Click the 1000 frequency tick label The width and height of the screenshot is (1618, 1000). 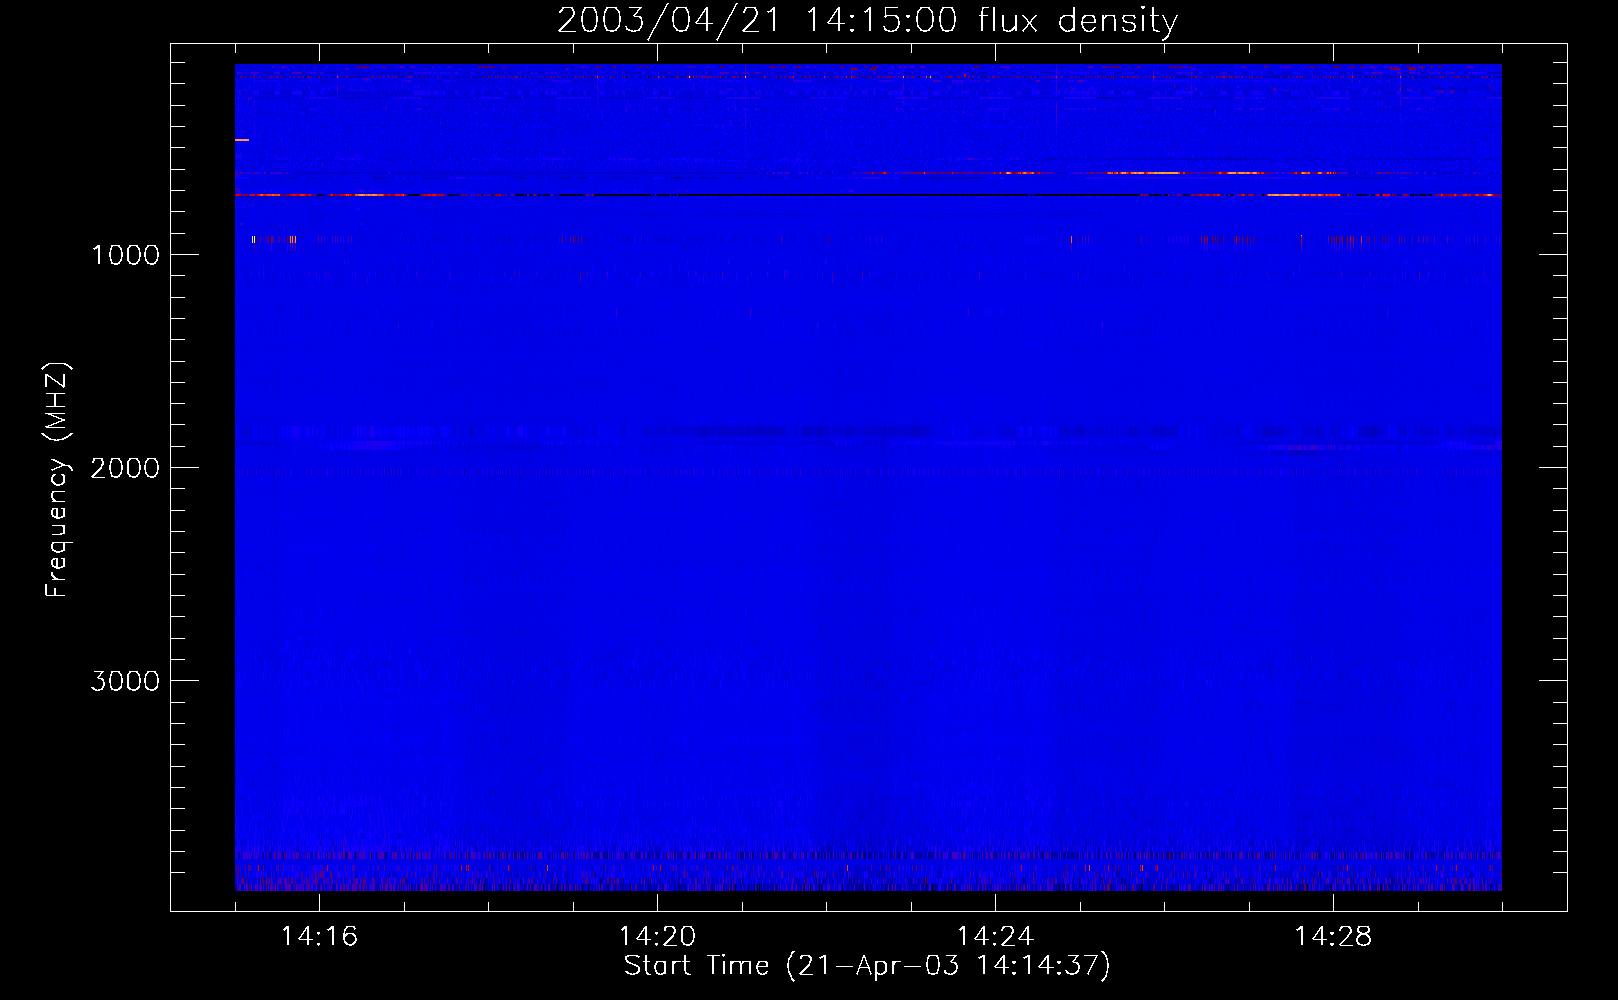(x=125, y=255)
